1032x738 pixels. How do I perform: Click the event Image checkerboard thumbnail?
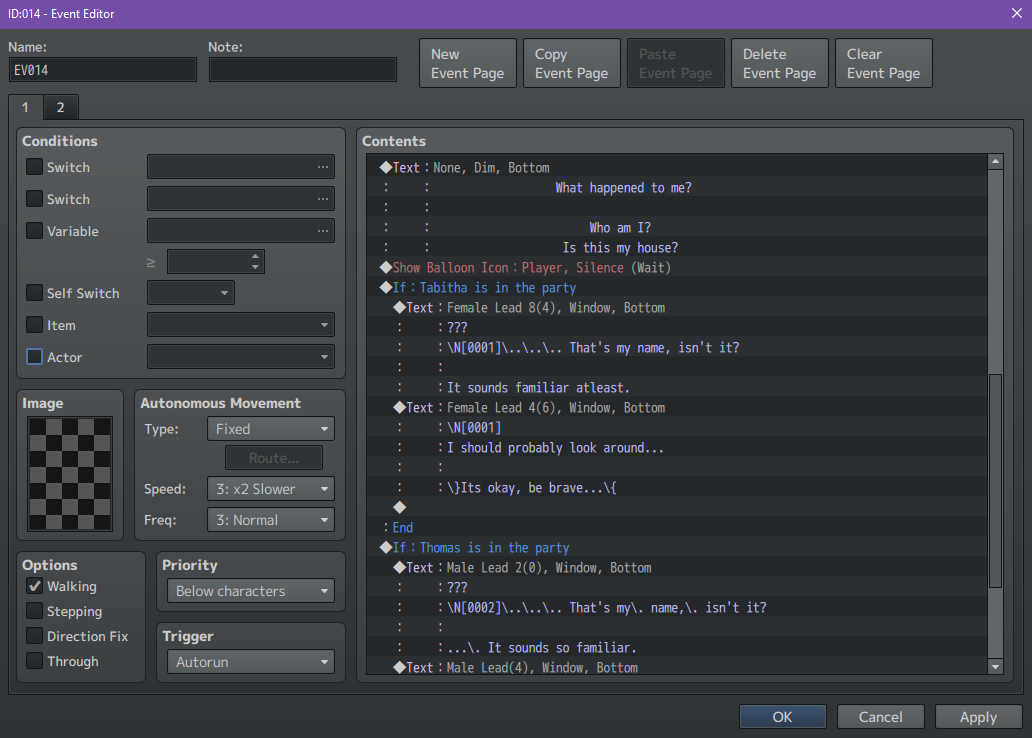pos(70,473)
